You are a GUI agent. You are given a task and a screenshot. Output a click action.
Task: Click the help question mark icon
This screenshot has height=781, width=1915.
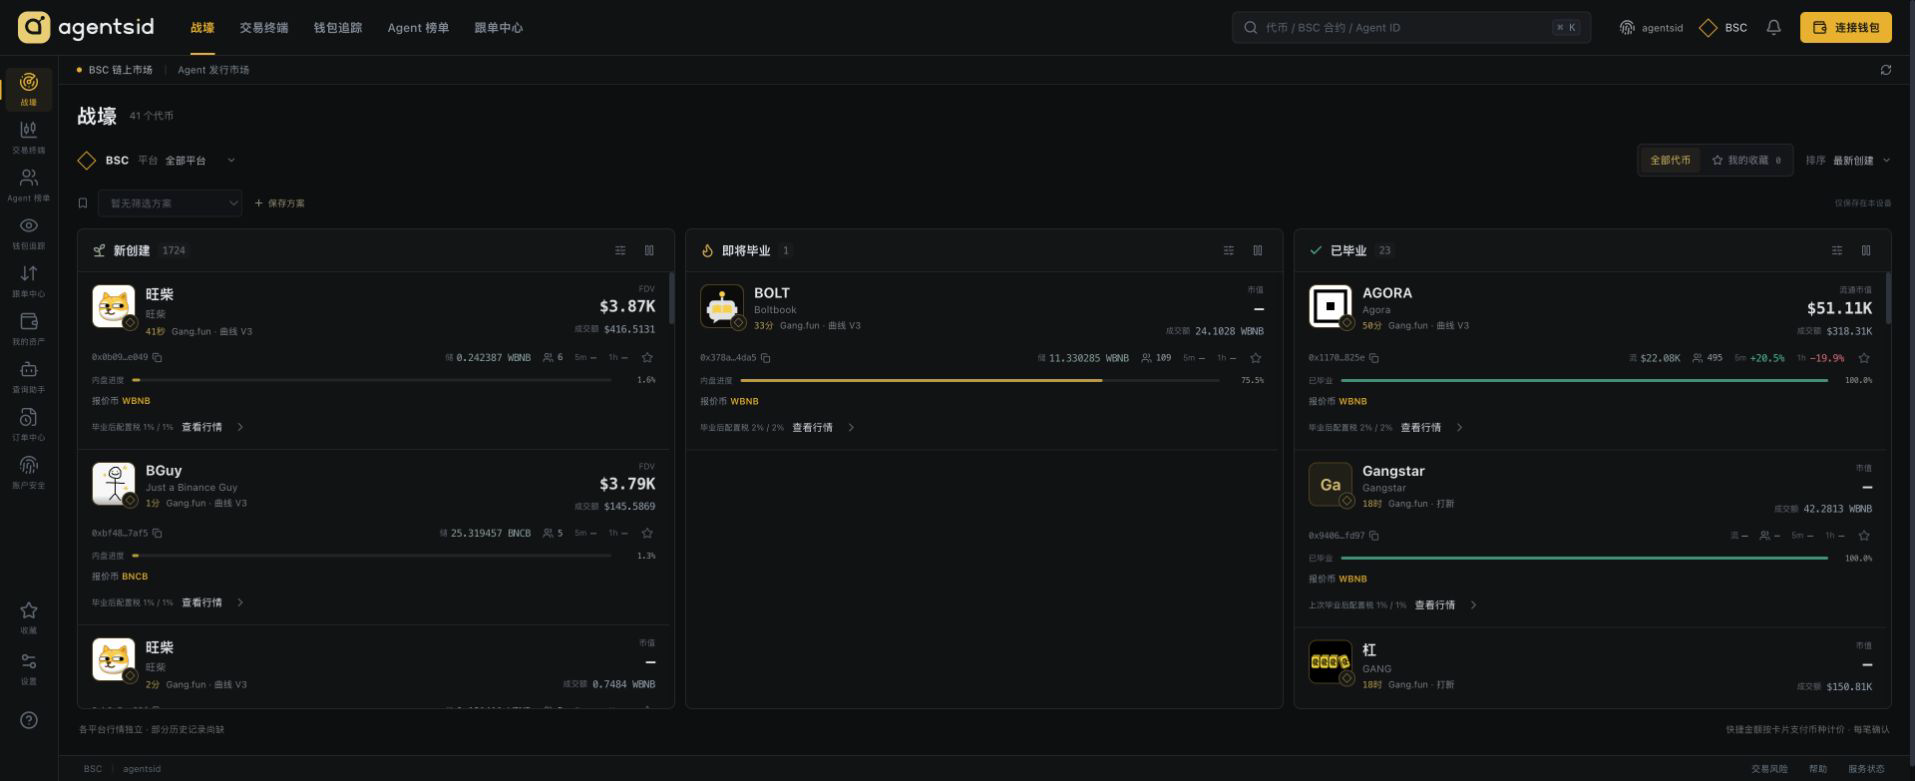[x=29, y=720]
